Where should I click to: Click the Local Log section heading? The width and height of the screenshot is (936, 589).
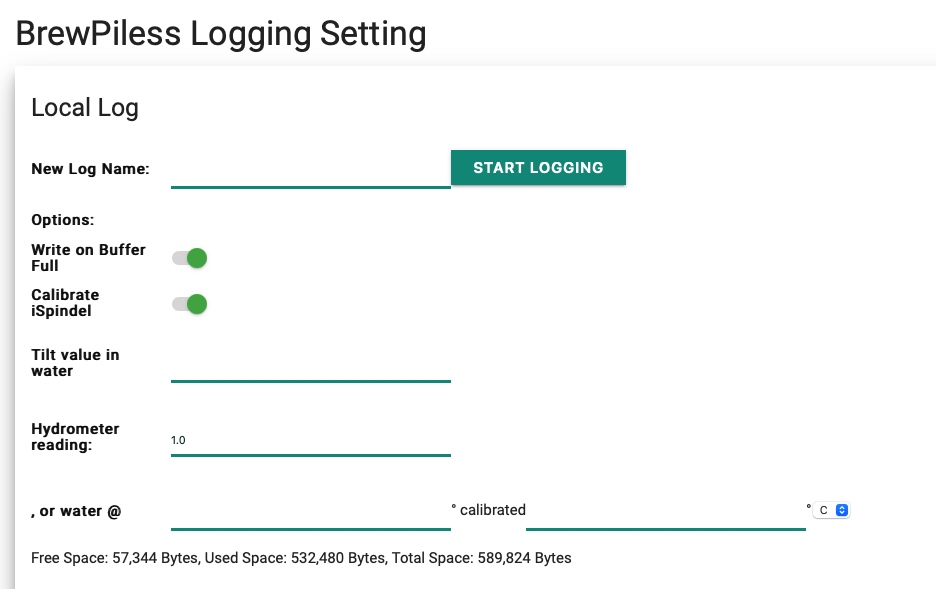[x=84, y=107]
